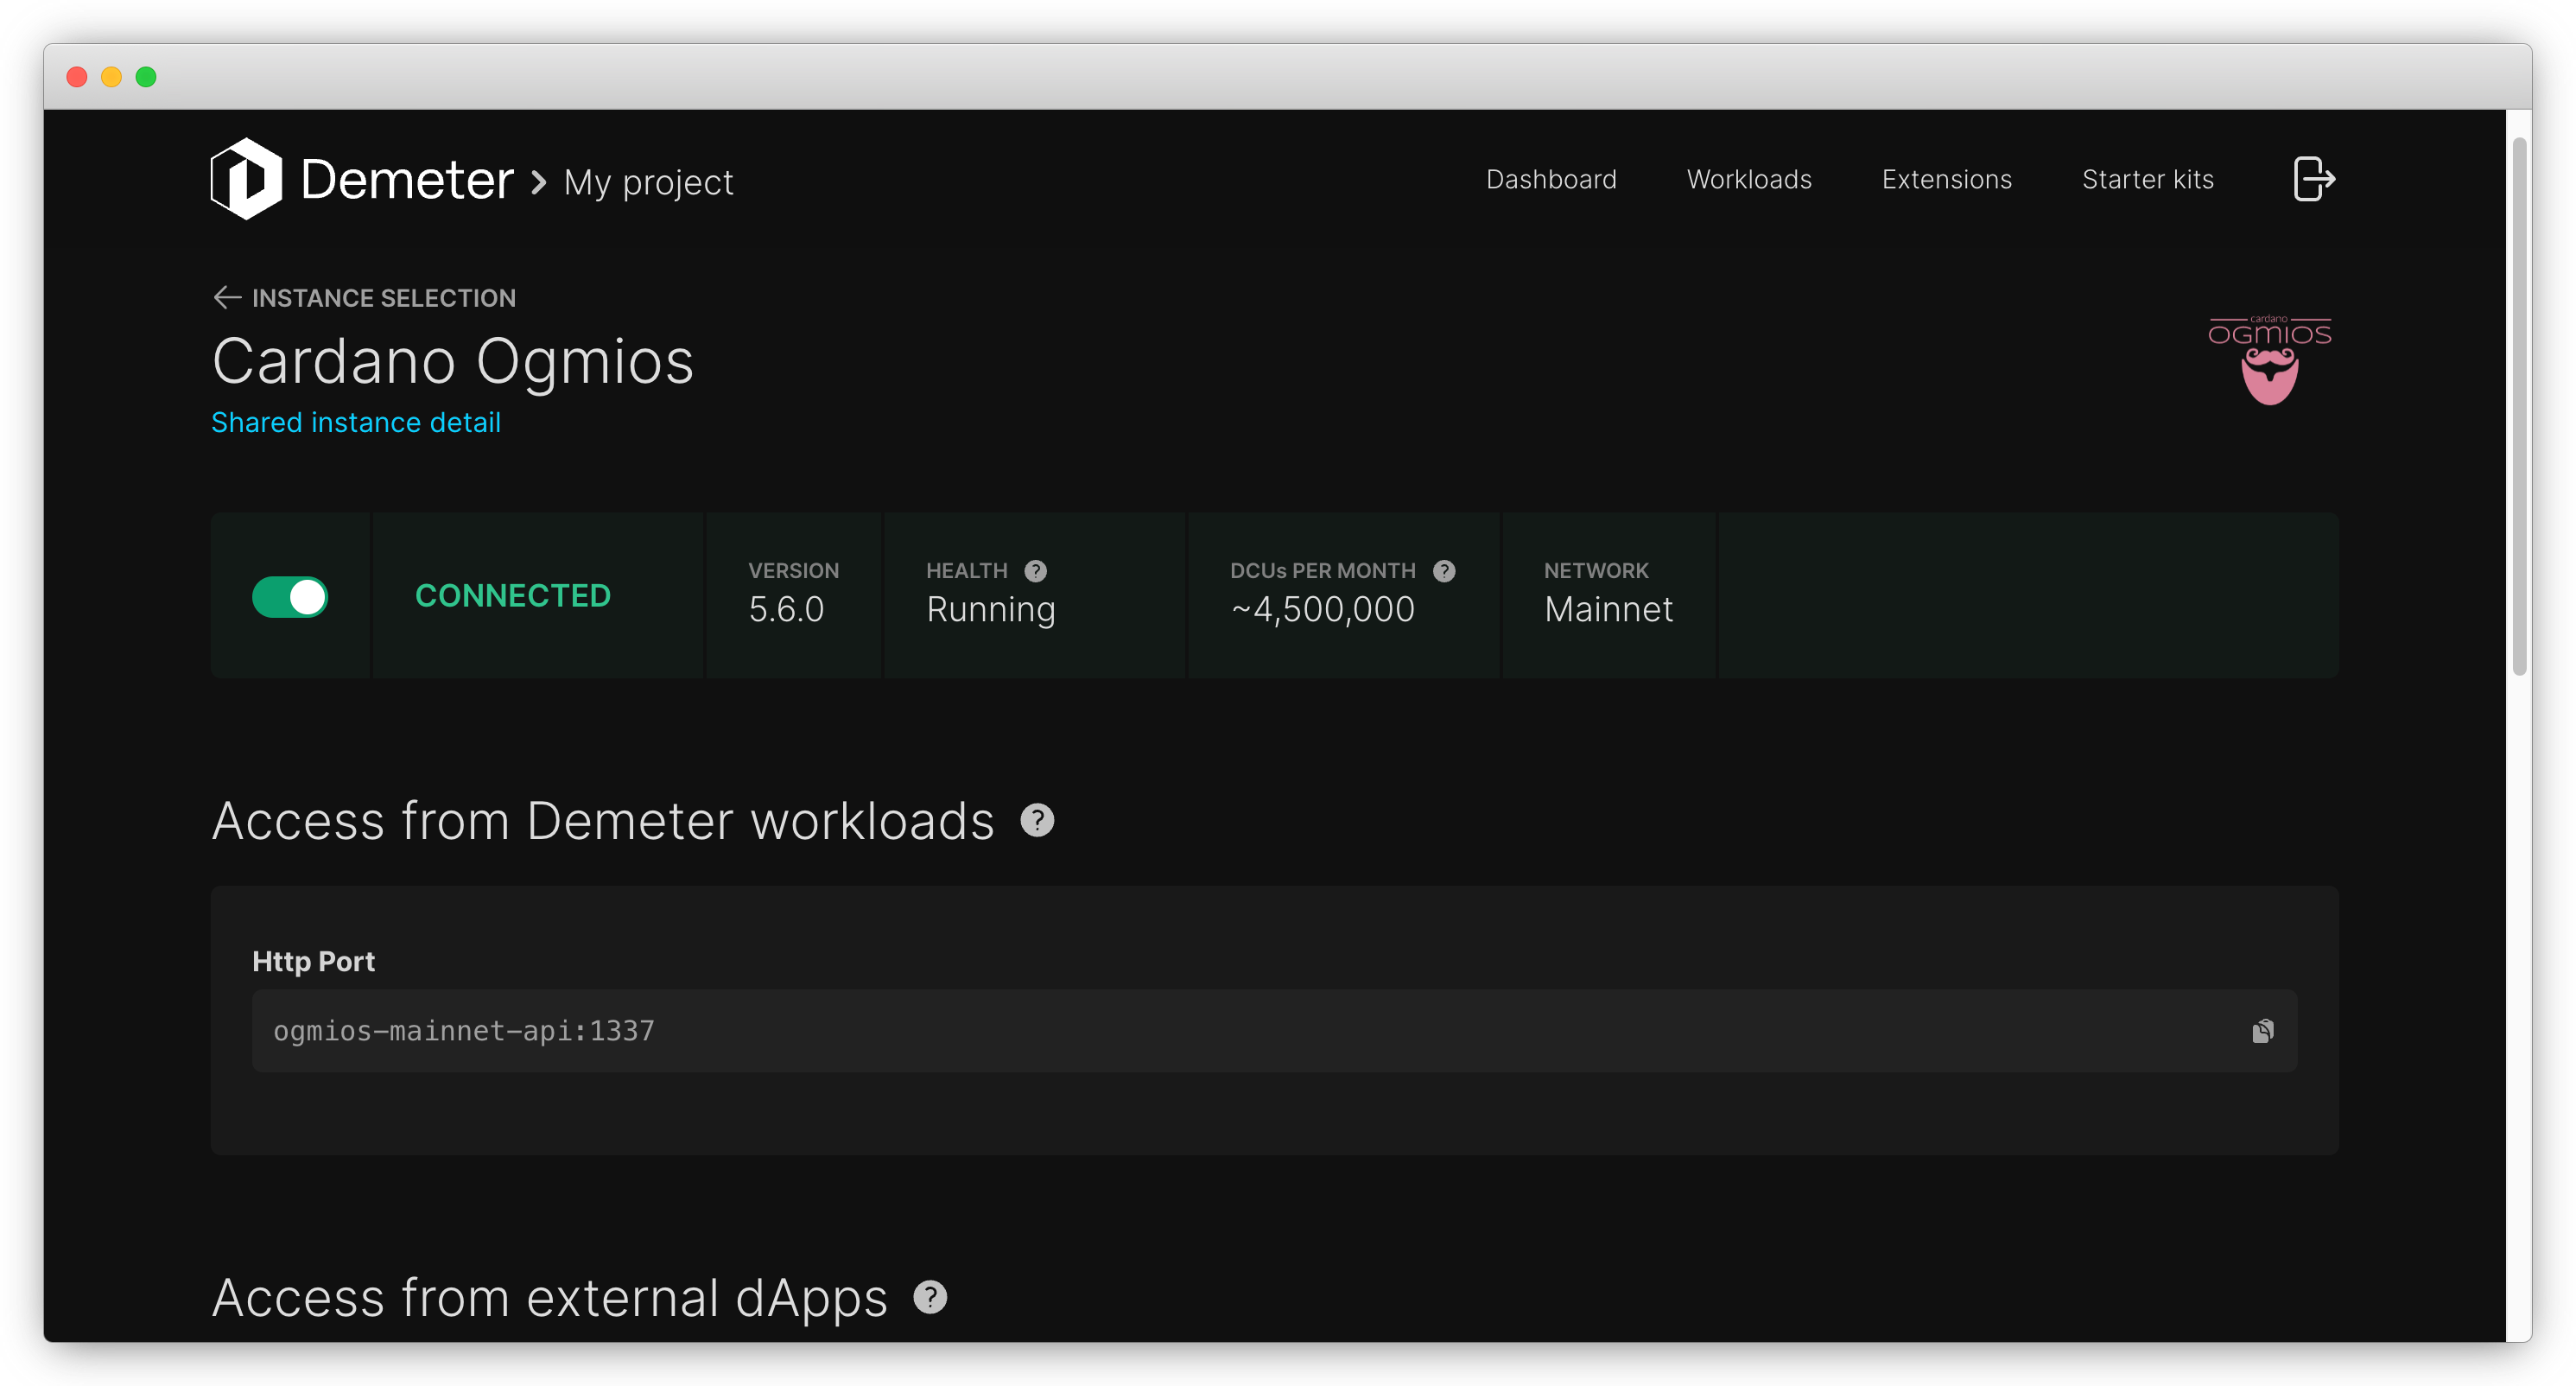This screenshot has height=1386, width=2576.
Task: Click the yellow minimize window button
Action: (x=111, y=77)
